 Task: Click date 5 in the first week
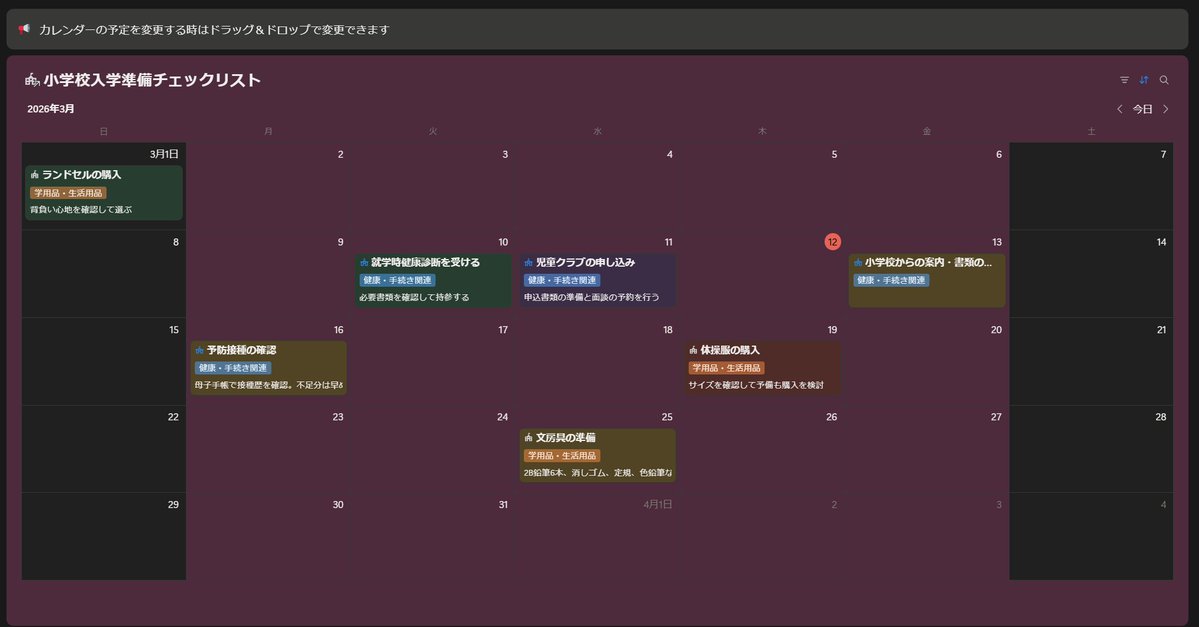click(x=834, y=154)
